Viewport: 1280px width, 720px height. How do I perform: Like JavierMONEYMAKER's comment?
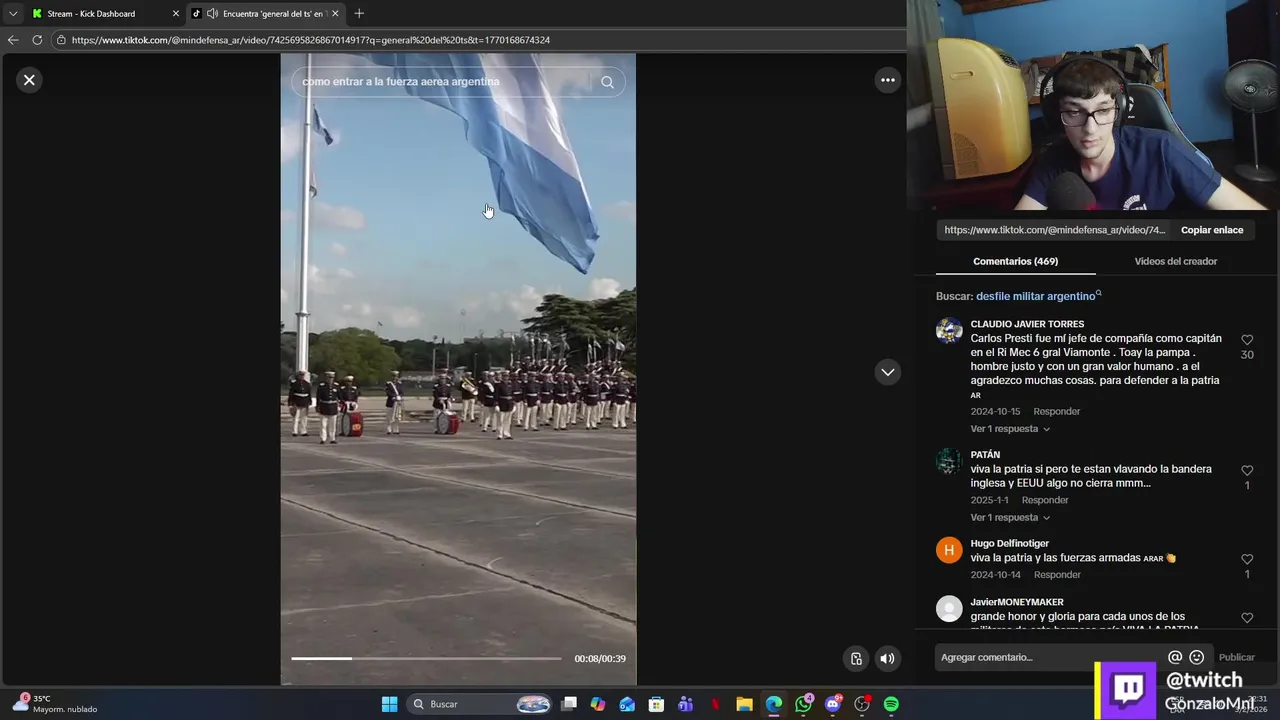[1247, 618]
